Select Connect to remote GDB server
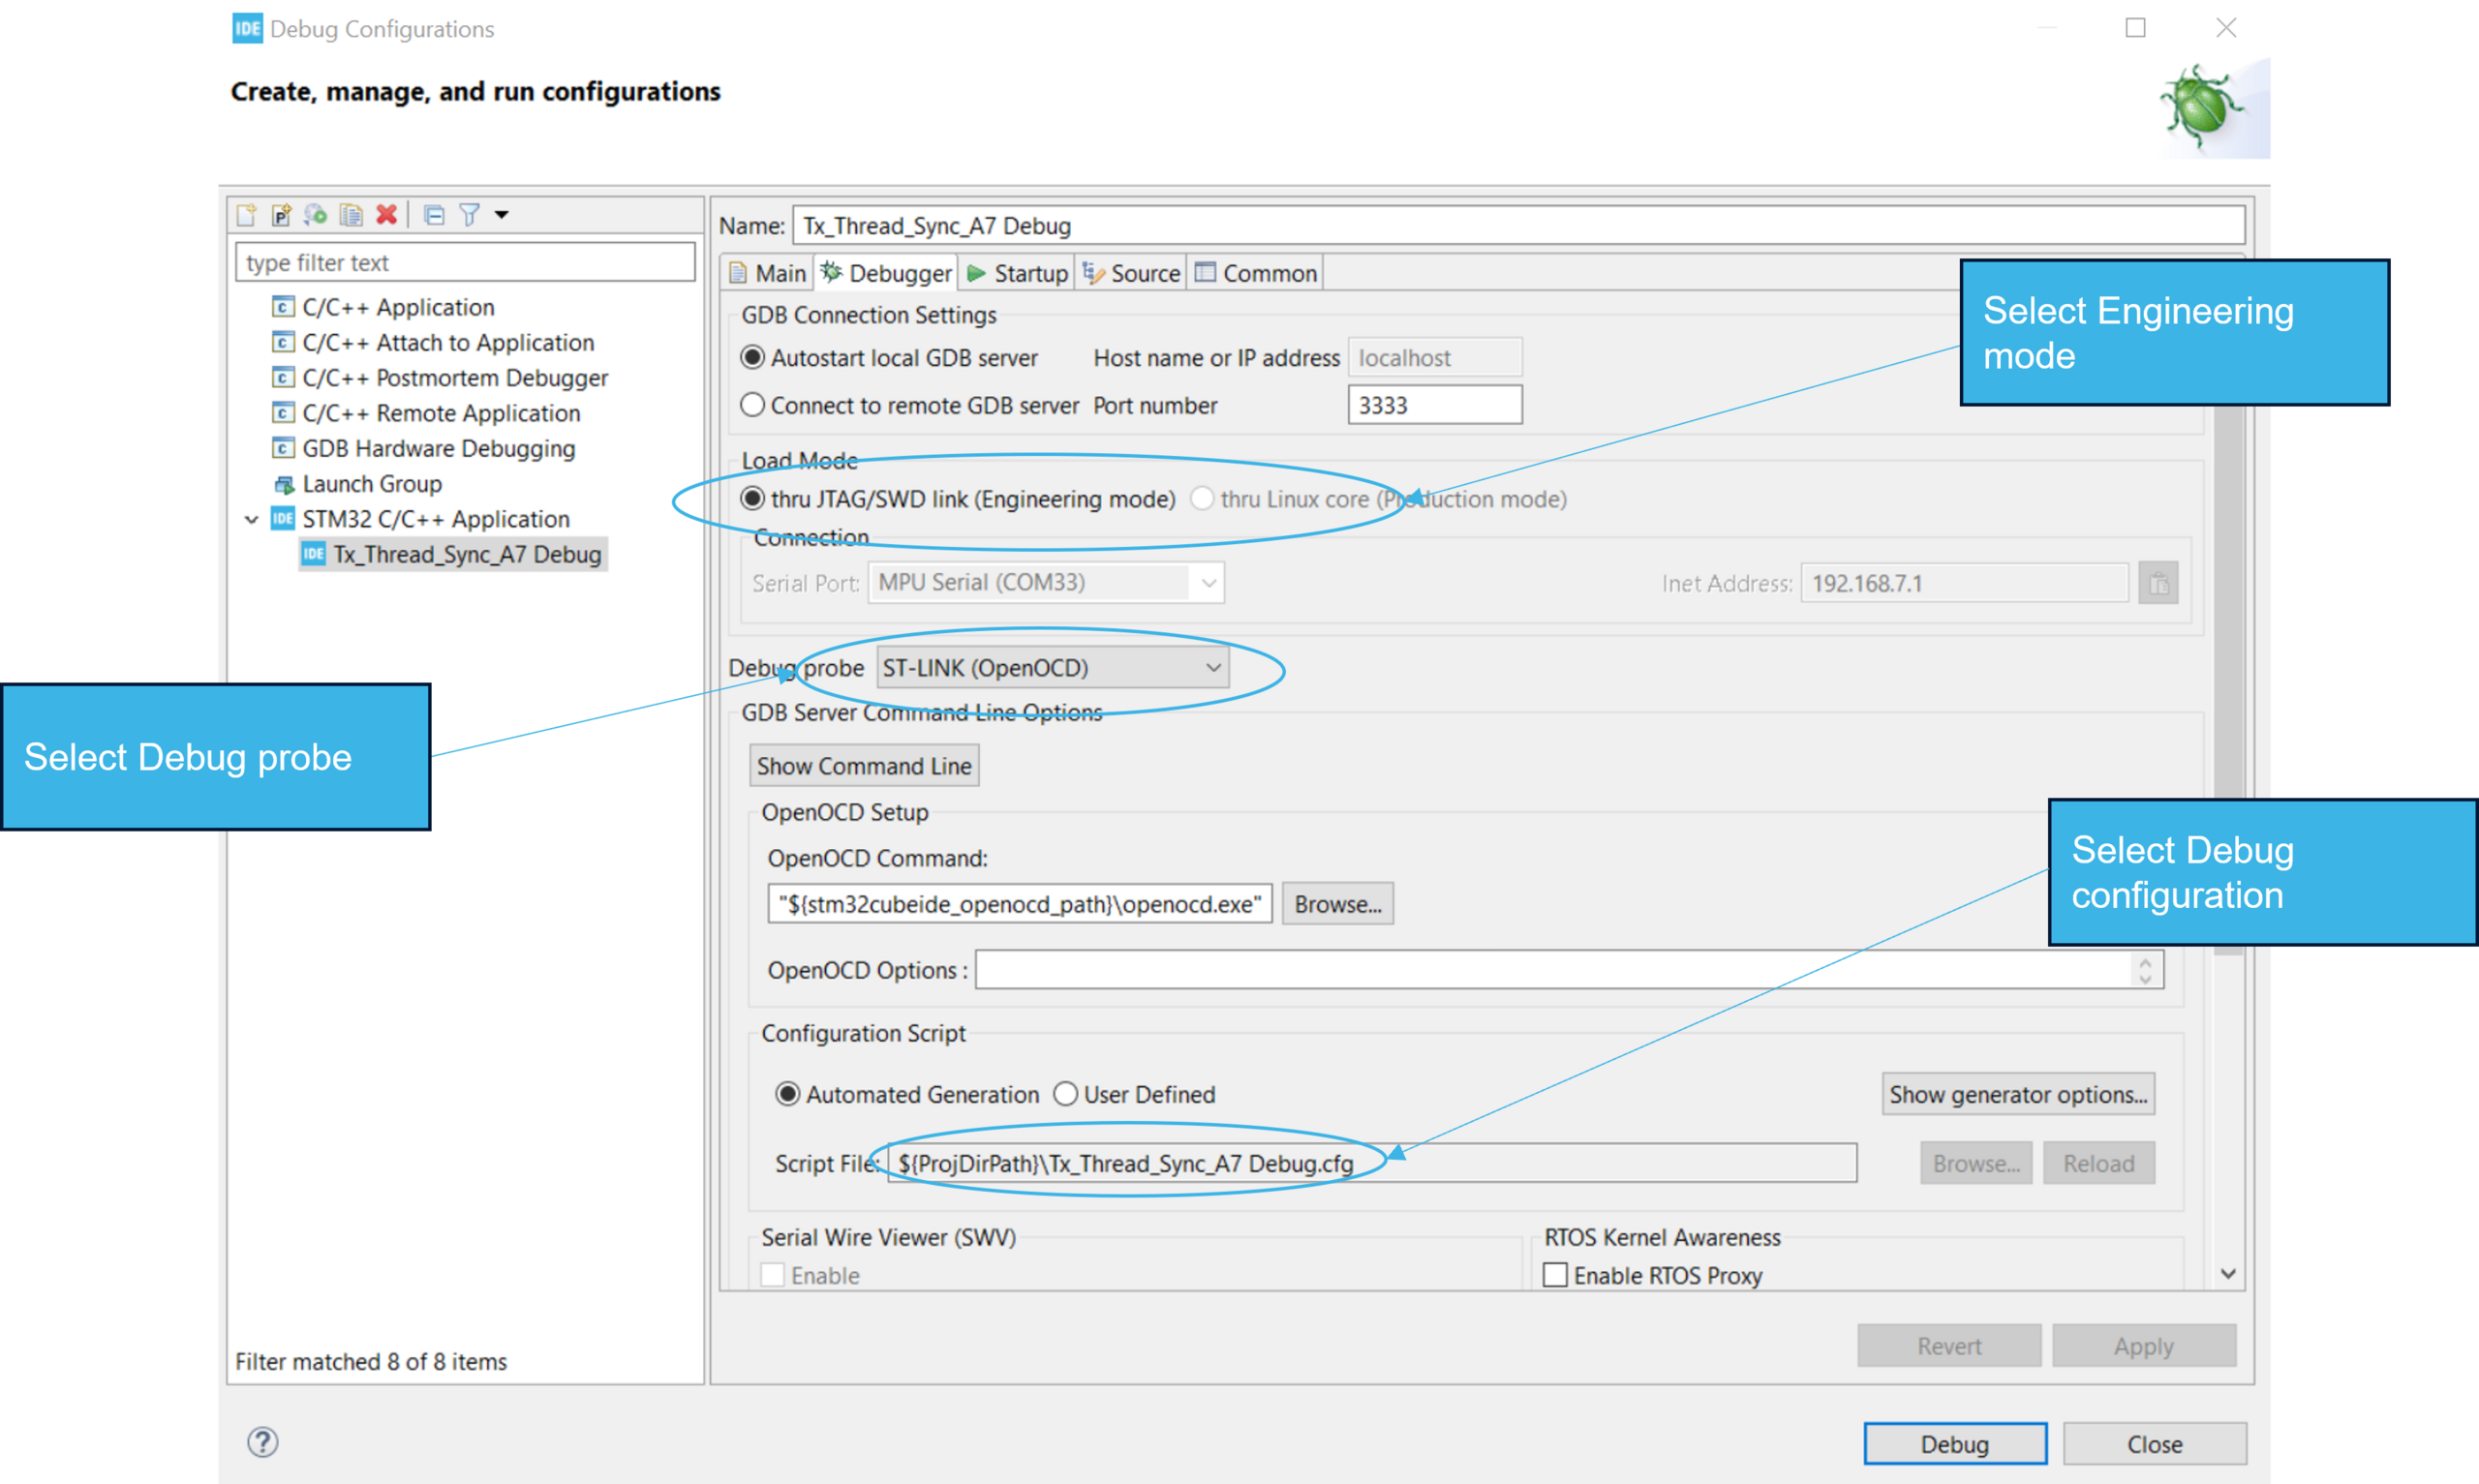The width and height of the screenshot is (2479, 1484). click(x=909, y=405)
